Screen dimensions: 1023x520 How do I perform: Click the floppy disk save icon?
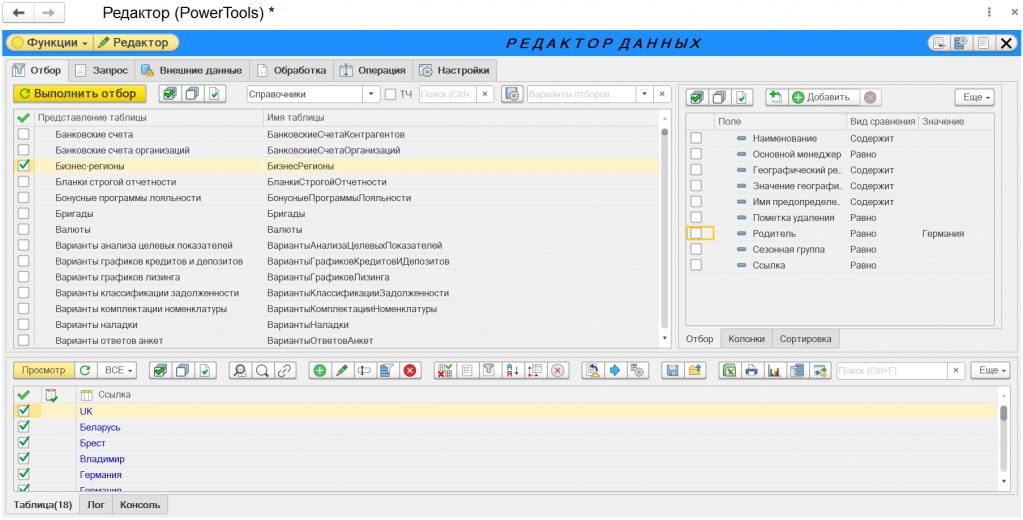[673, 370]
